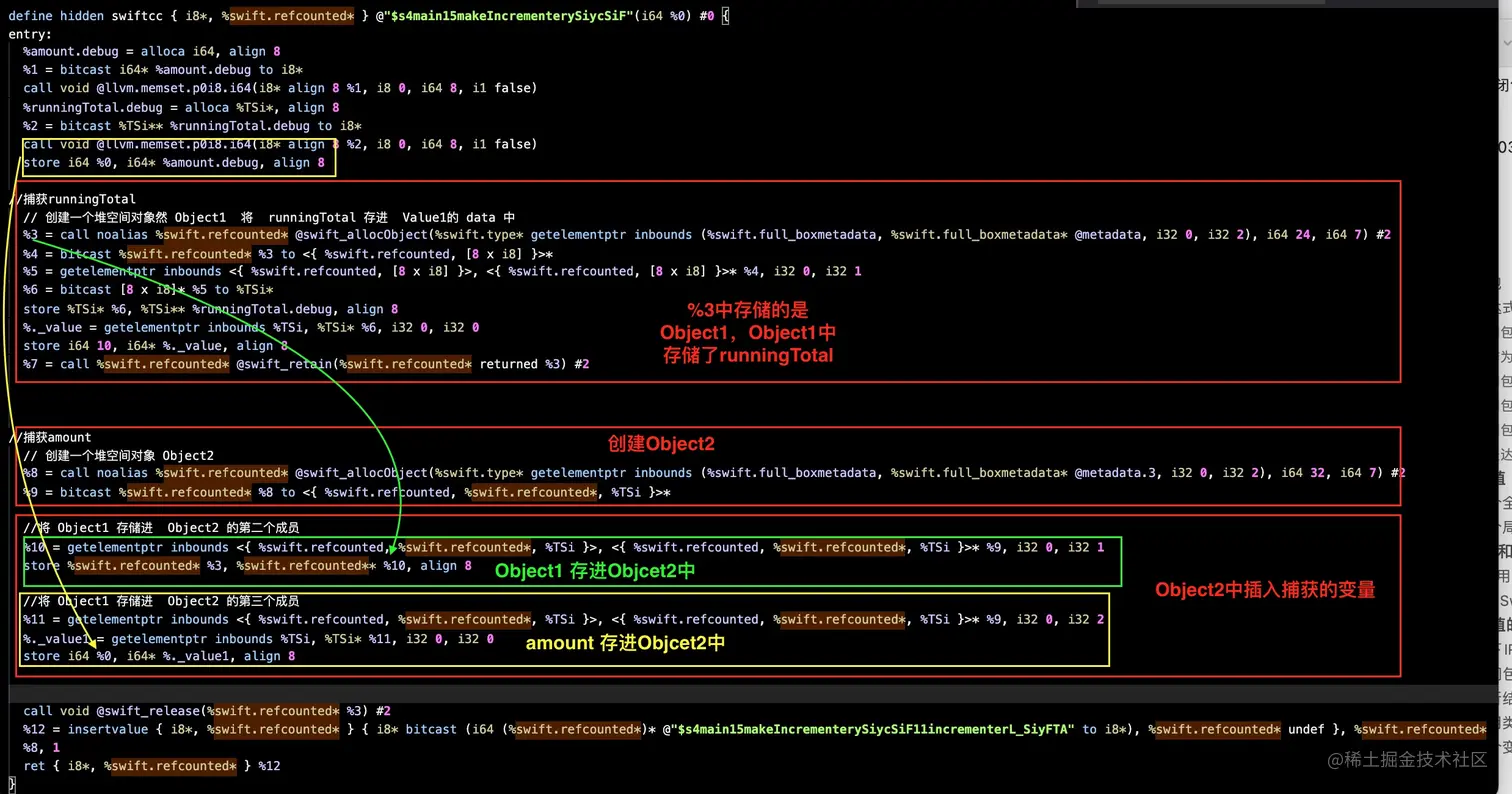Click the llvm.memset call using %2
The height and width of the screenshot is (794, 1512).
tap(280, 144)
